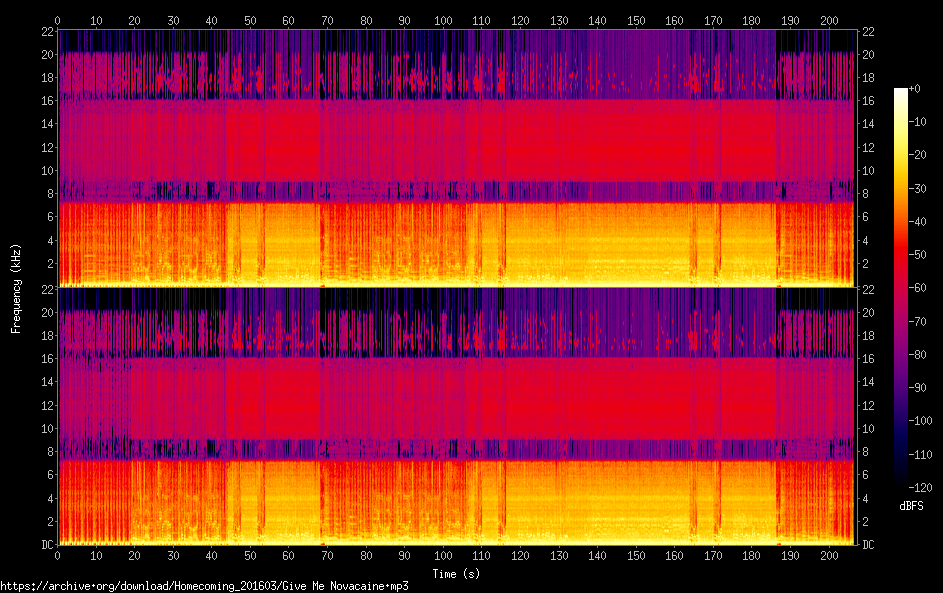
Task: Click the 'Frequency (kHz)' axis label
Action: (16, 288)
